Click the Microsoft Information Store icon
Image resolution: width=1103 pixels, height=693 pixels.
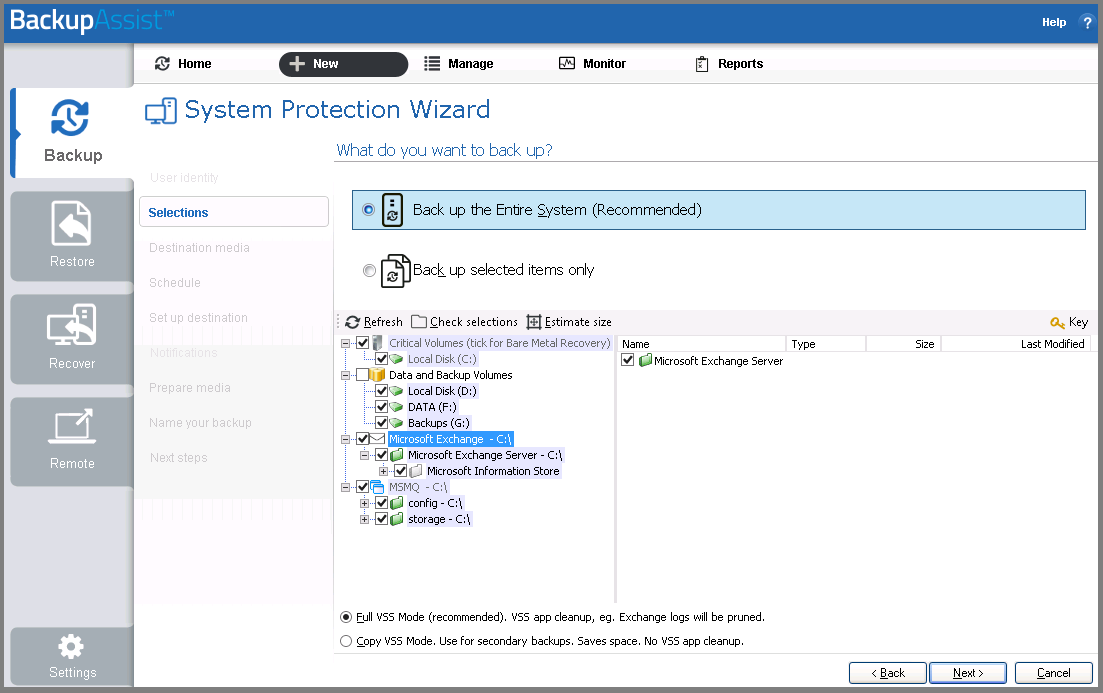416,471
